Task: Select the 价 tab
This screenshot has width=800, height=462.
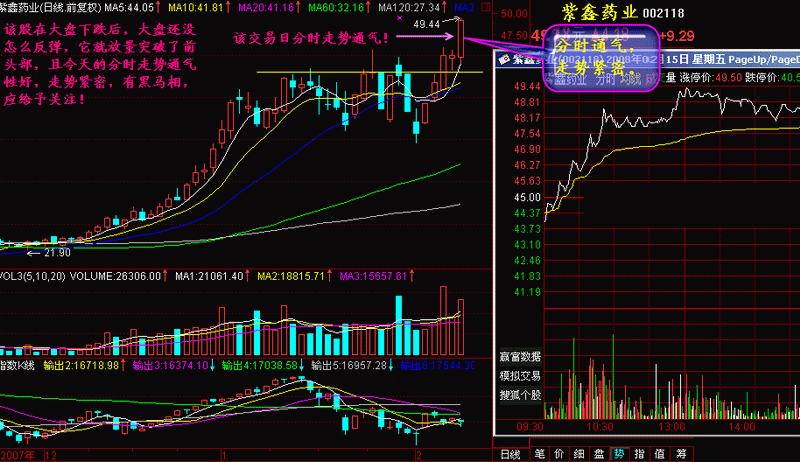Action: click(x=559, y=454)
